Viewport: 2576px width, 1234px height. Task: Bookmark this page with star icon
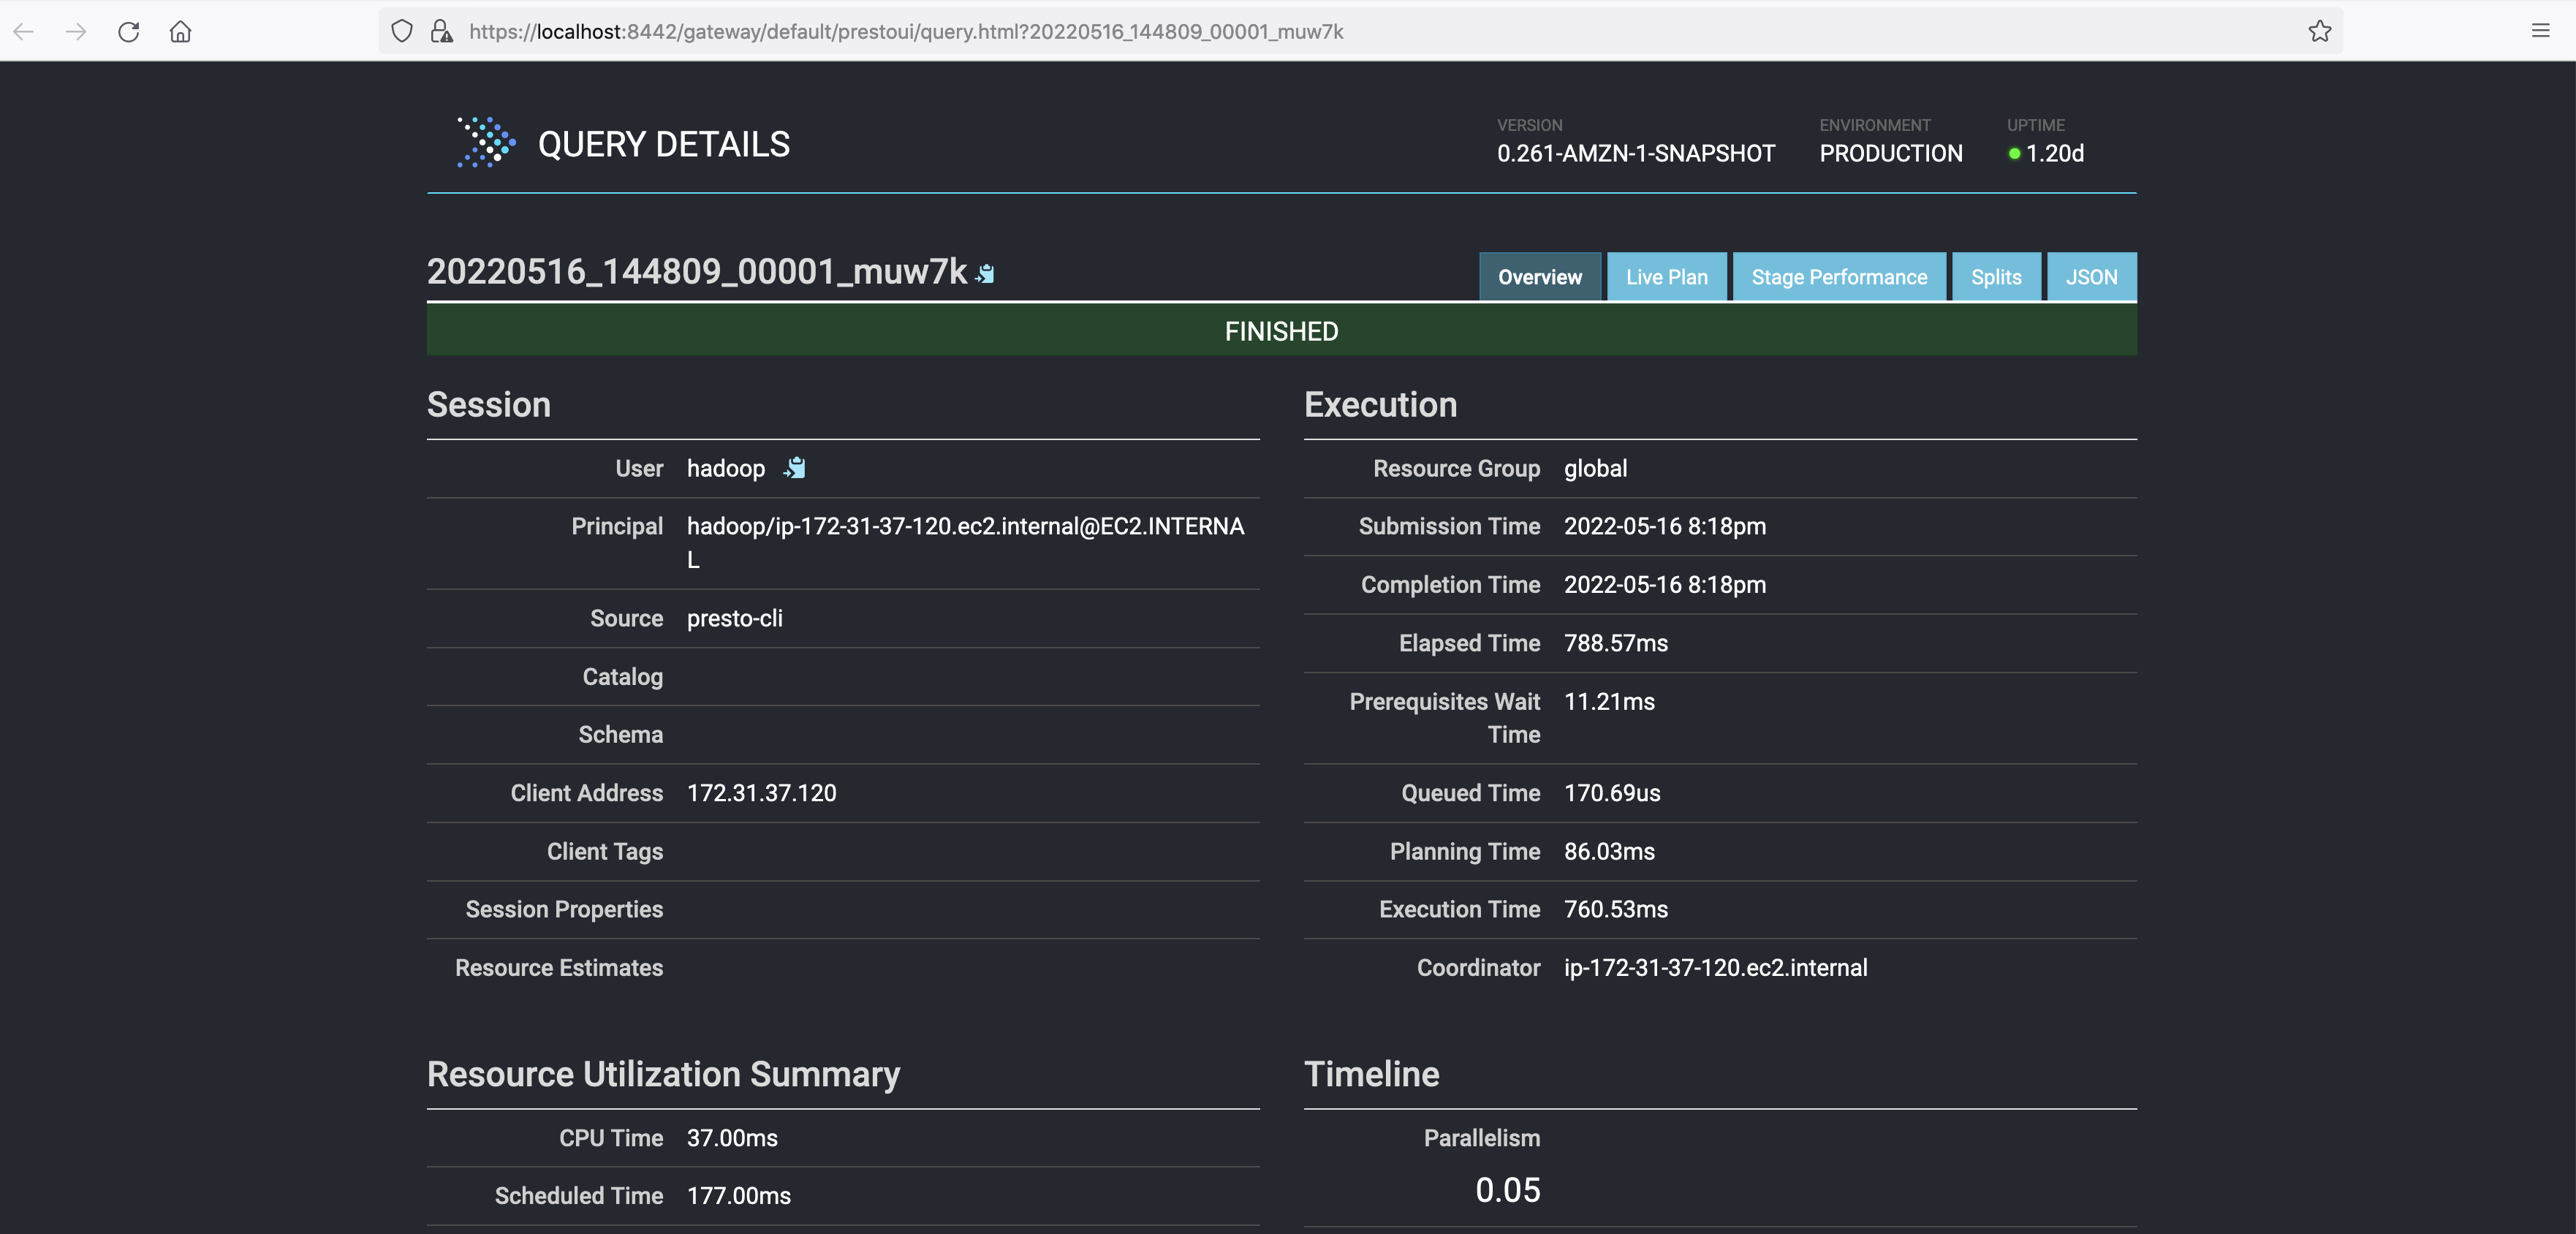2319,31
